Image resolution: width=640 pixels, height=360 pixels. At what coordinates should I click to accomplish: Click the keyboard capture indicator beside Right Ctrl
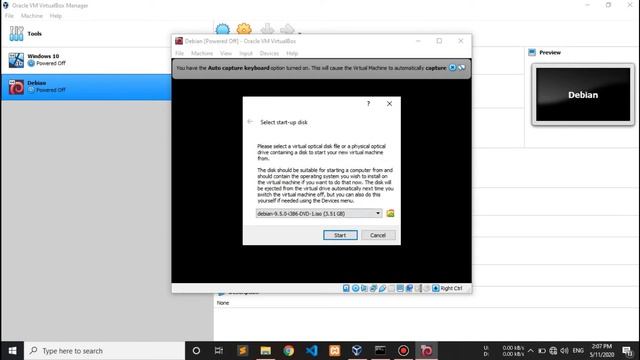coord(436,288)
